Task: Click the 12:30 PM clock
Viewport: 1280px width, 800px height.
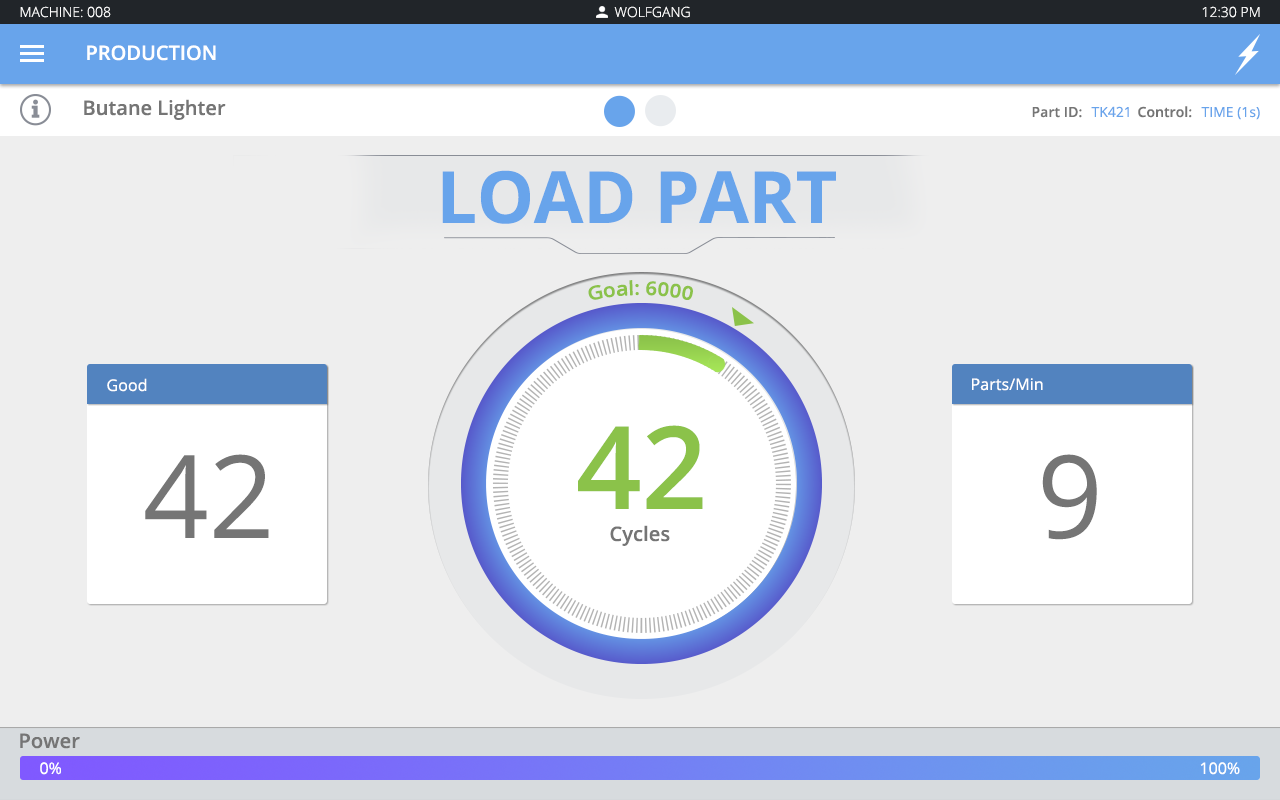Action: pos(1230,12)
